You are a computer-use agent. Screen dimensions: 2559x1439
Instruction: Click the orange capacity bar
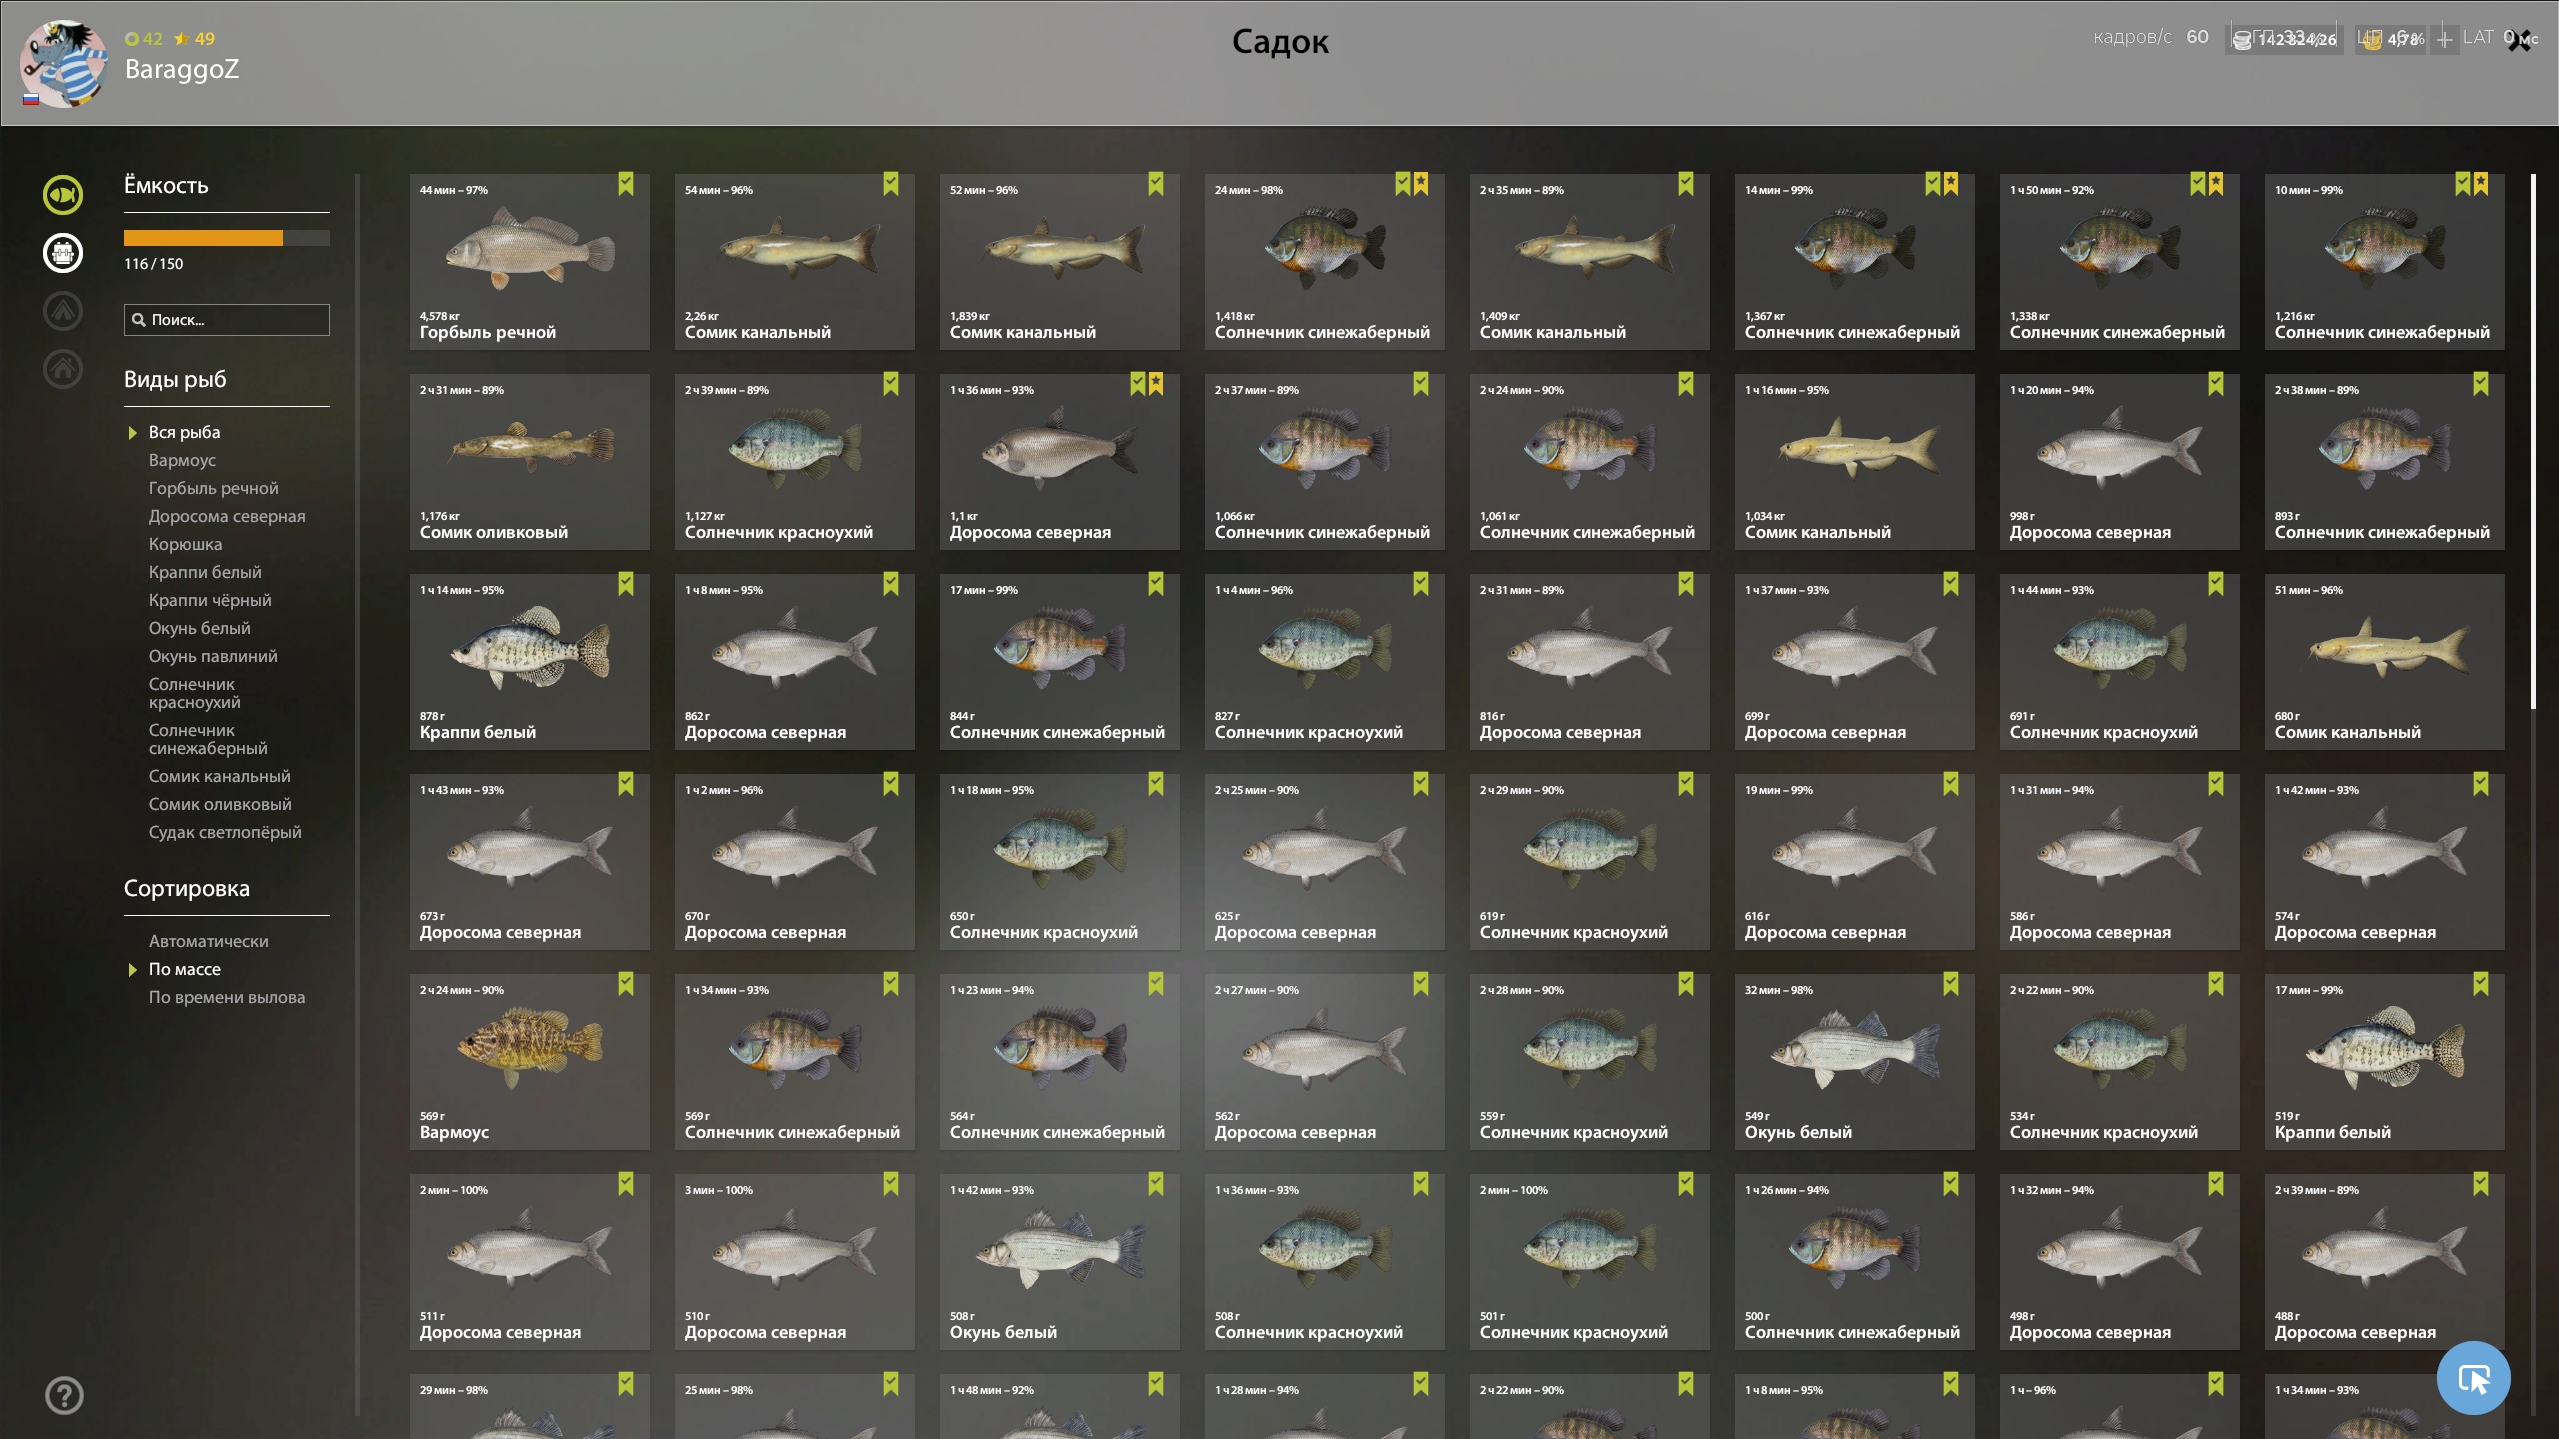[227, 238]
